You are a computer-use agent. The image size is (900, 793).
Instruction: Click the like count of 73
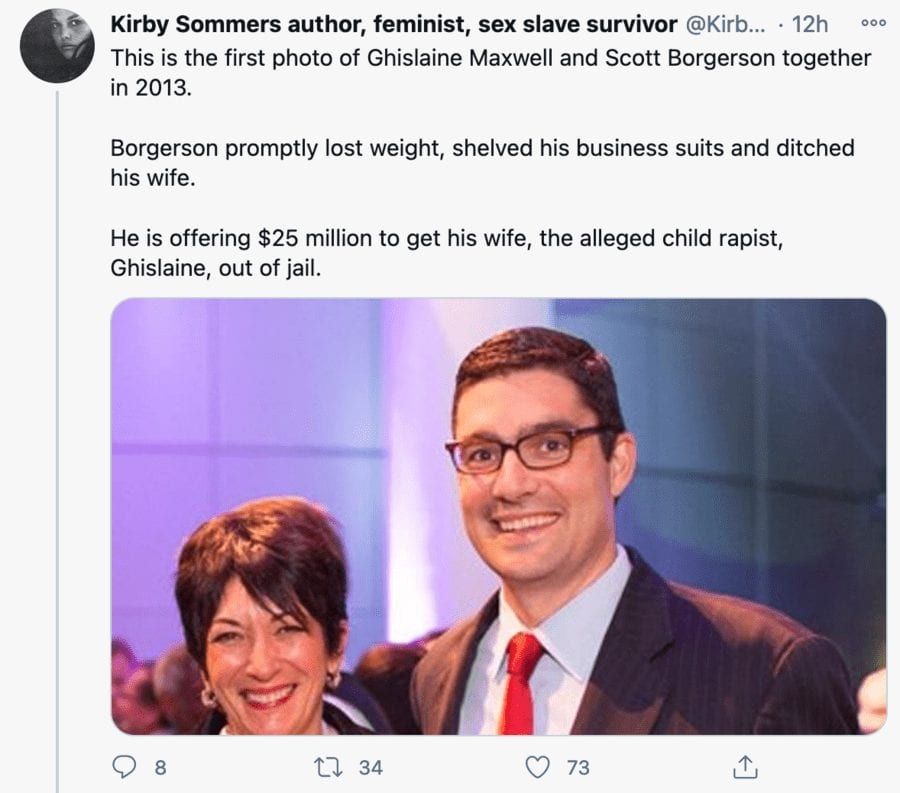[x=578, y=768]
